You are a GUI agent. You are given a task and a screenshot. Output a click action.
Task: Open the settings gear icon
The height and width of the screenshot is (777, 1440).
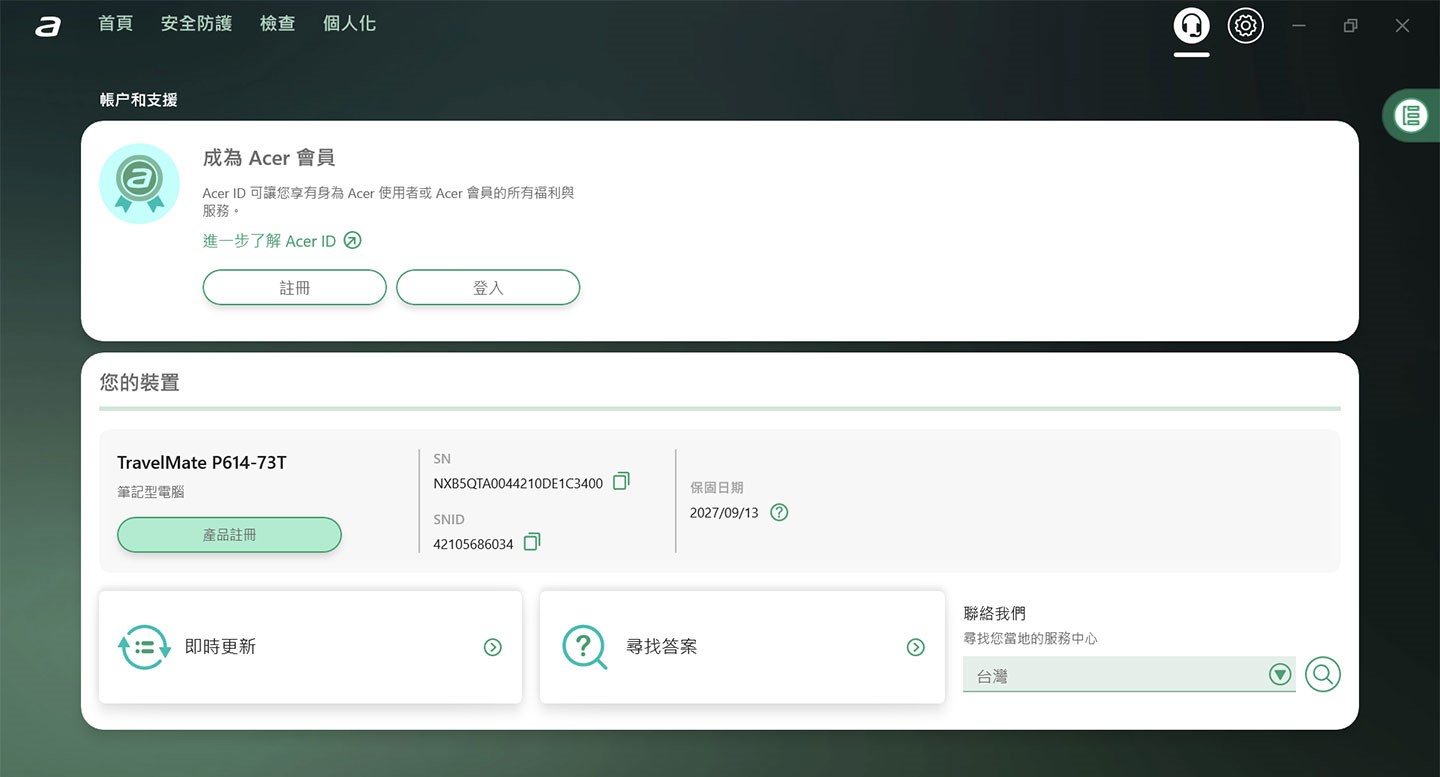tap(1245, 26)
